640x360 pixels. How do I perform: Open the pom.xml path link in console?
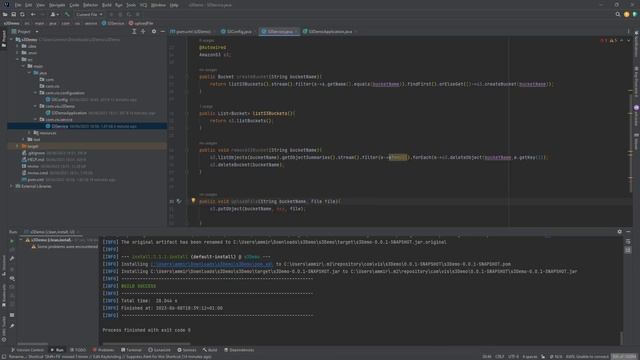[211, 264]
